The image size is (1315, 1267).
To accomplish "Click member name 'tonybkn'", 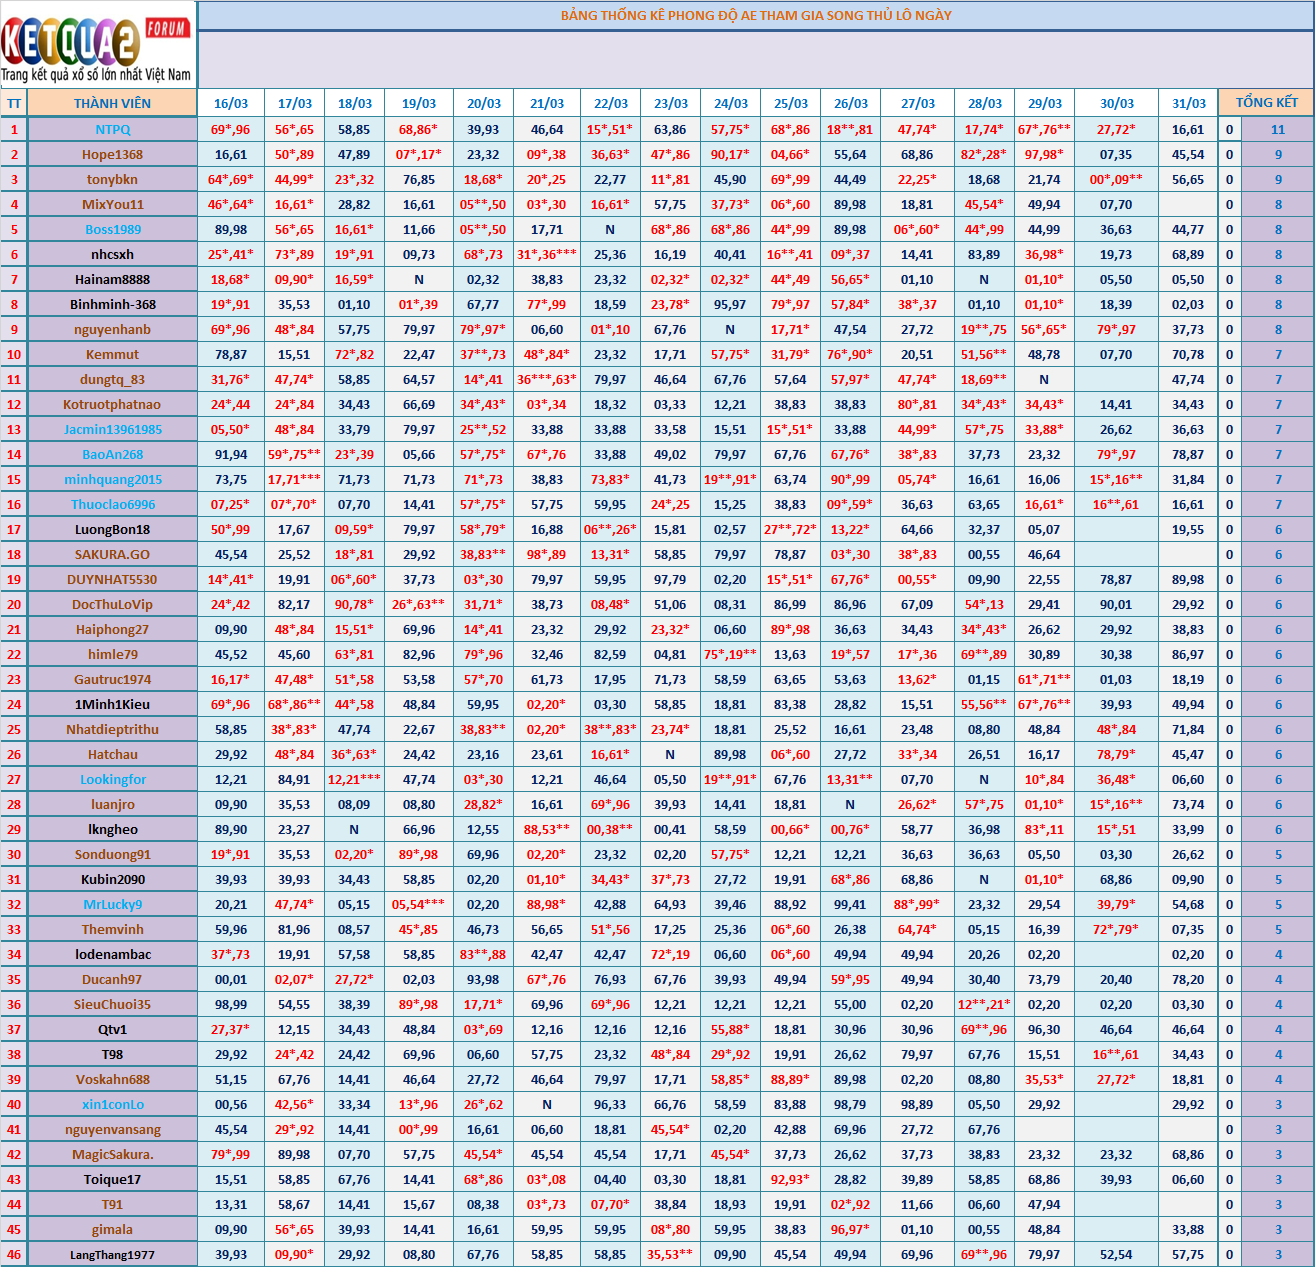I will click(x=112, y=179).
